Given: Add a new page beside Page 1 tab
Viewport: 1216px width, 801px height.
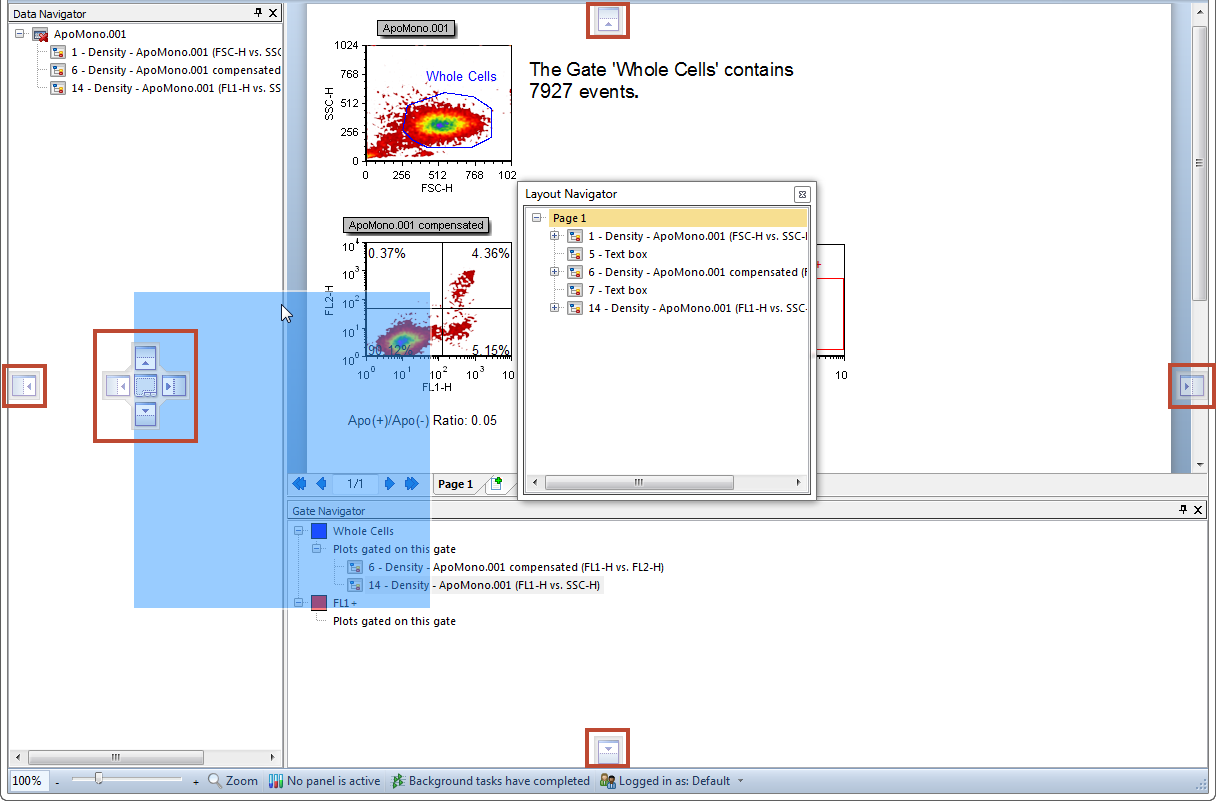Looking at the screenshot, I should [x=495, y=484].
